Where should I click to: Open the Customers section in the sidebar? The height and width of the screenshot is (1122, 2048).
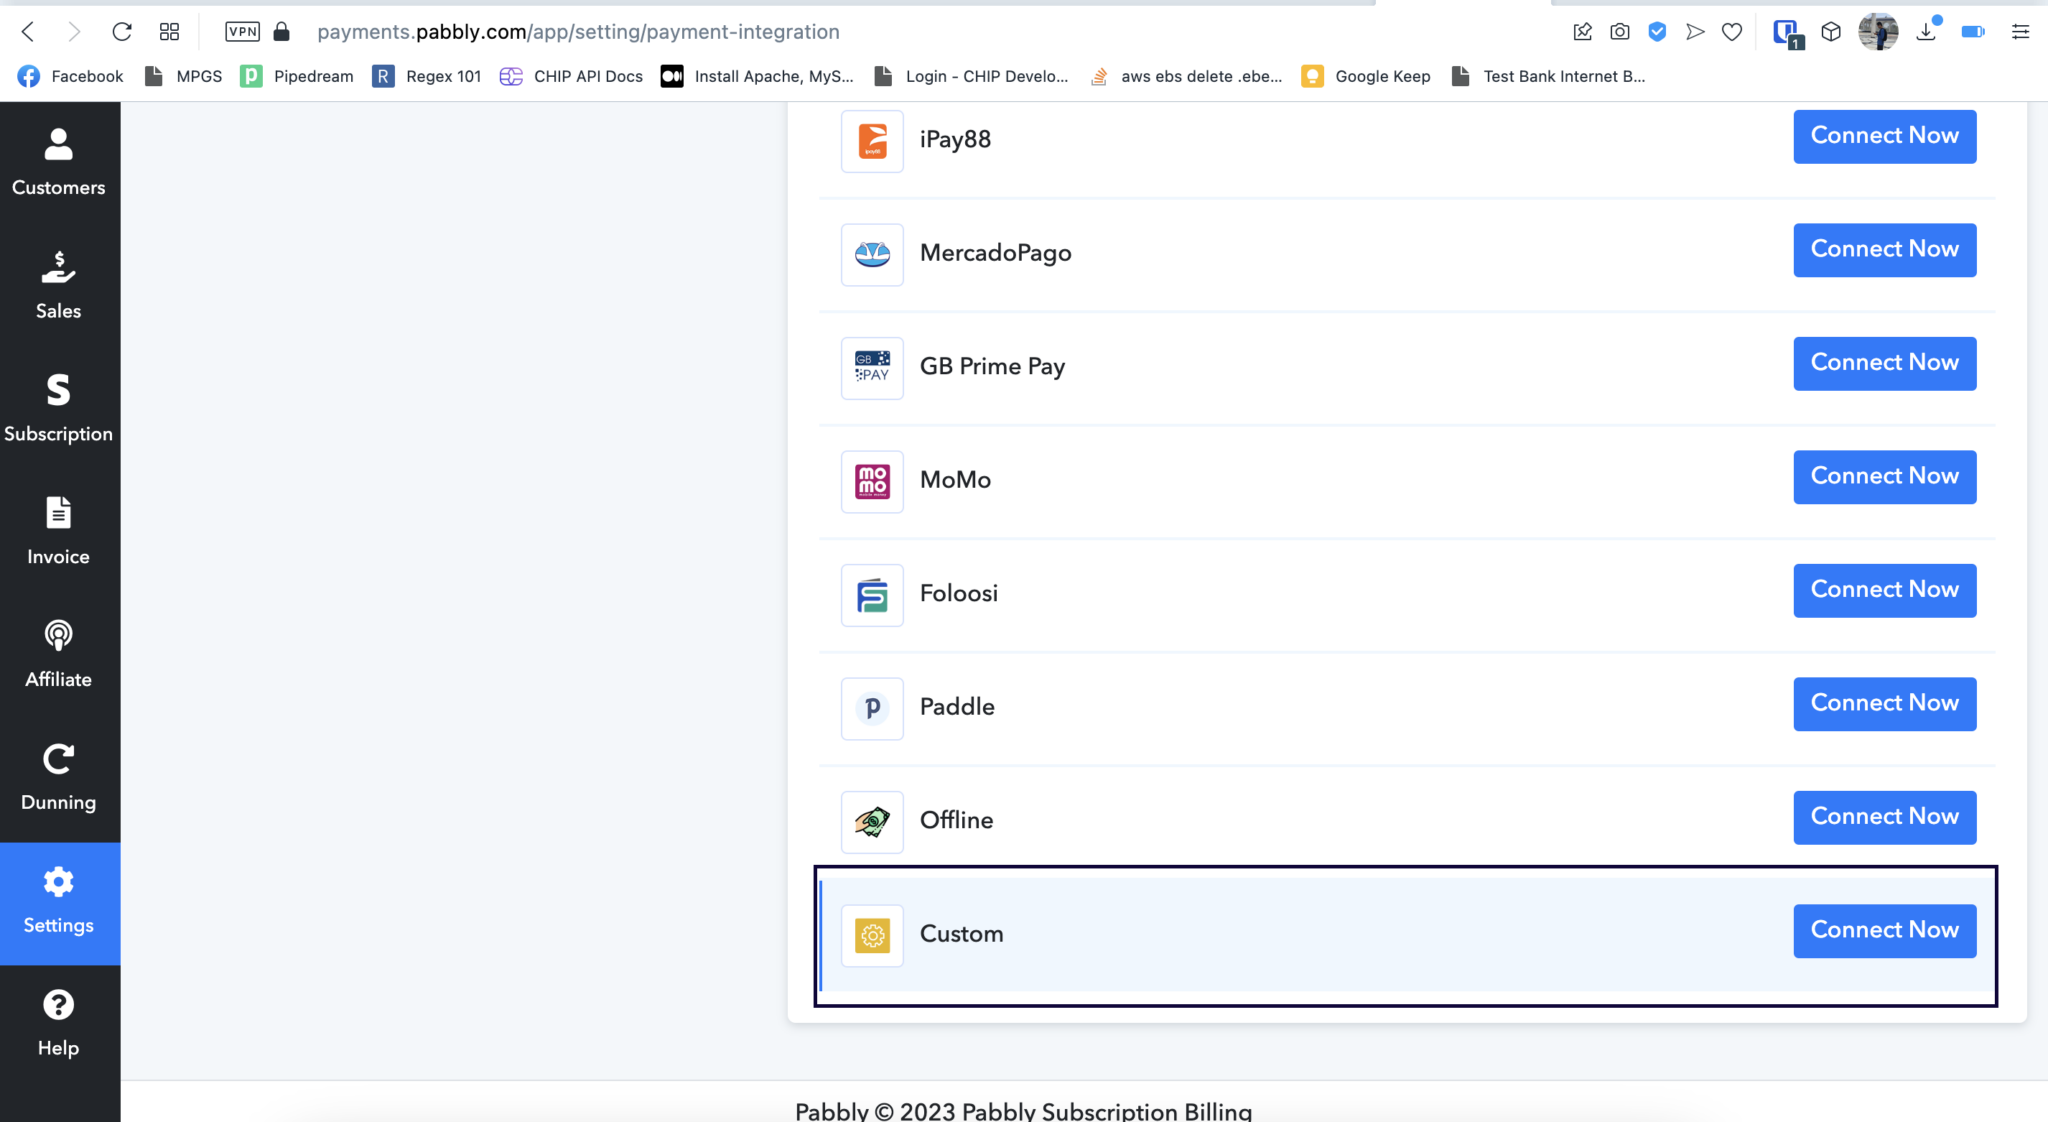(x=58, y=160)
